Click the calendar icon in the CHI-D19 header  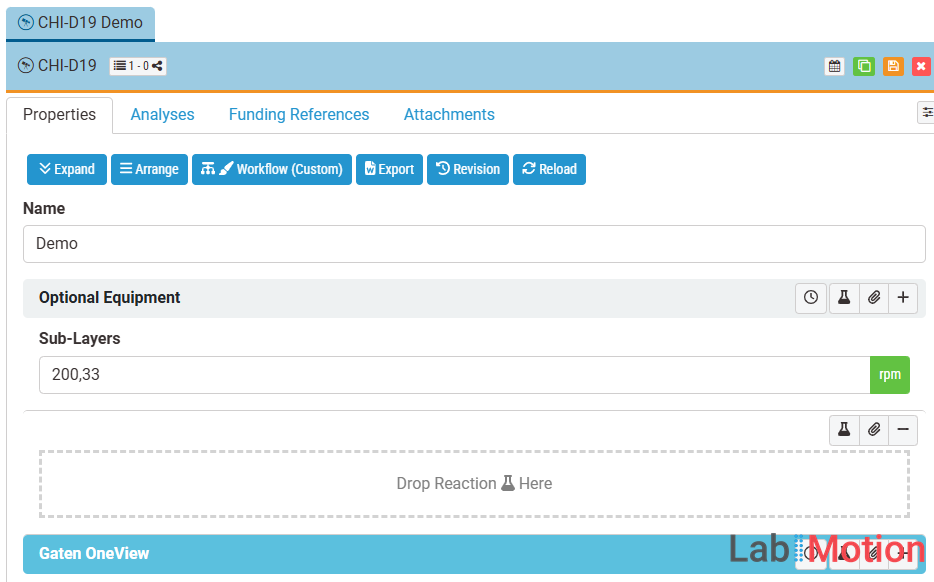834,66
